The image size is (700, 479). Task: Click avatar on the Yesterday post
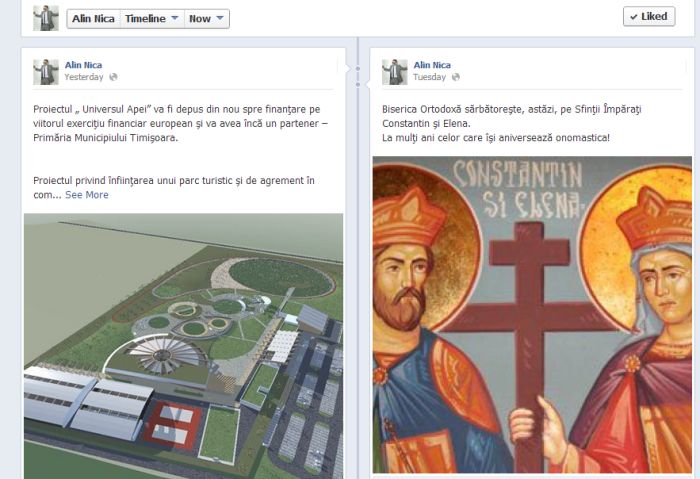tap(46, 72)
